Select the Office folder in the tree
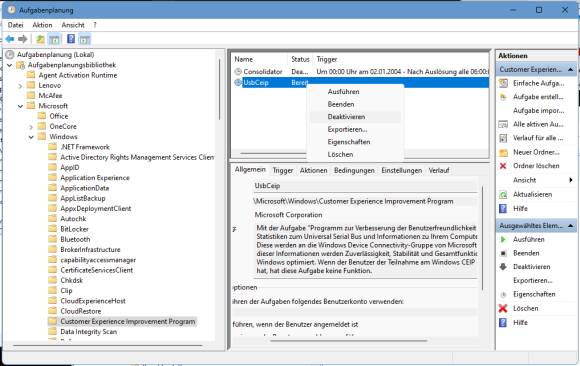This screenshot has width=580, height=366. pyautogui.click(x=59, y=116)
